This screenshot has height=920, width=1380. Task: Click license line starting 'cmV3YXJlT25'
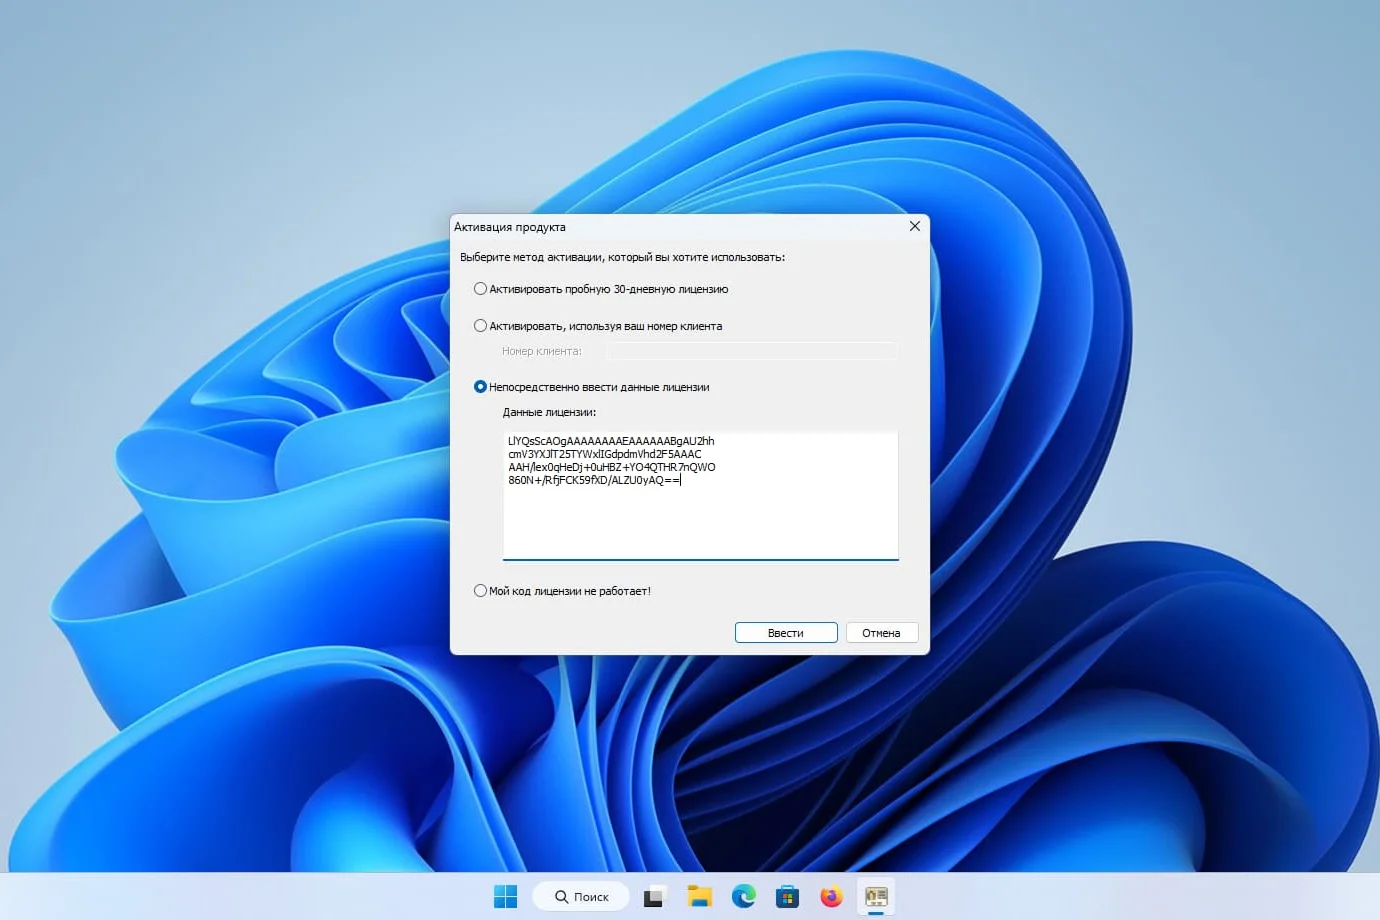coord(605,454)
